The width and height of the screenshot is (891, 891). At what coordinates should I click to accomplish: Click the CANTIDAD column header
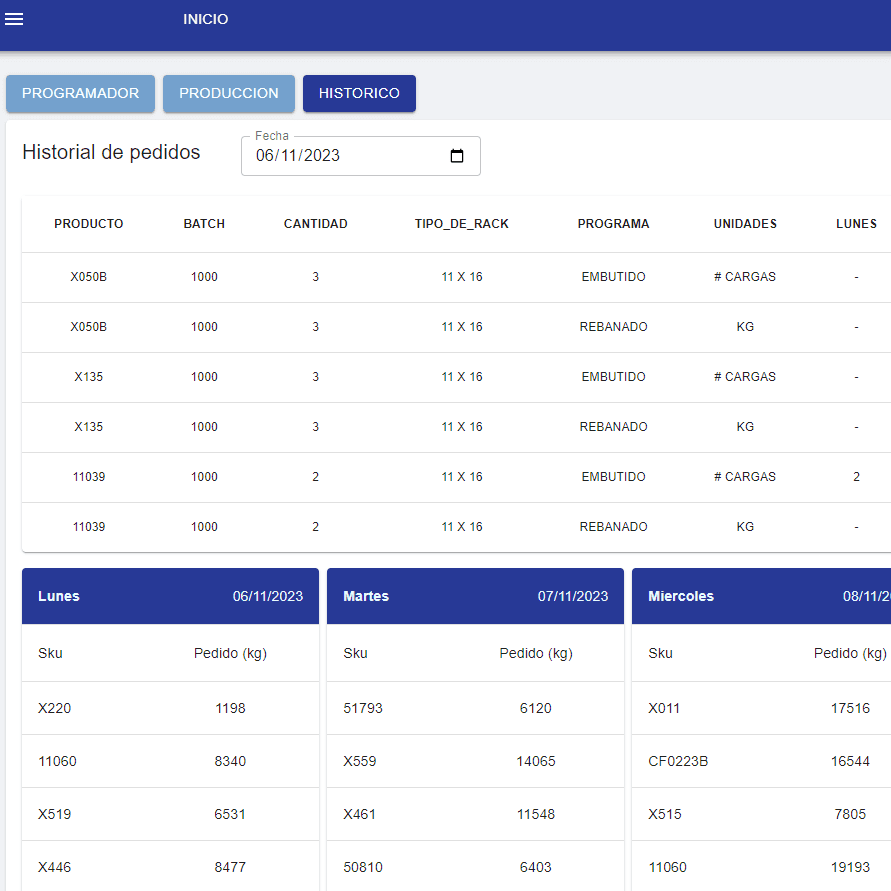[315, 224]
